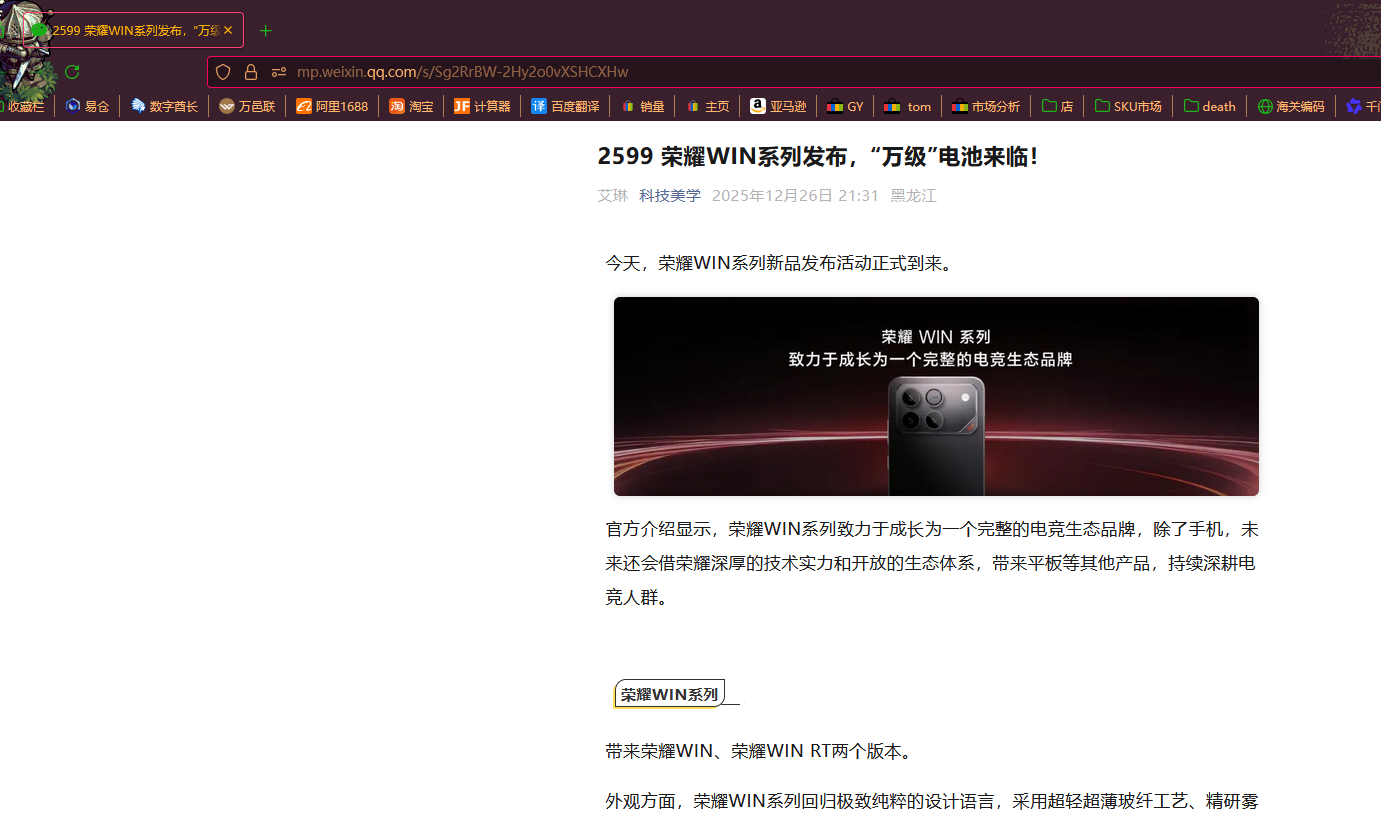Open 市场分析 bookmark
The image size is (1381, 827).
[x=986, y=106]
